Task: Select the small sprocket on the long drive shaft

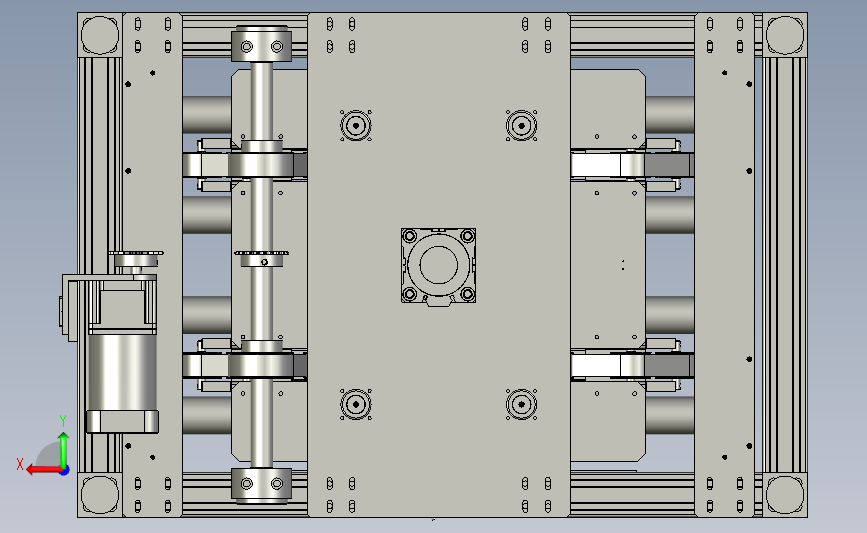Action: (262, 258)
